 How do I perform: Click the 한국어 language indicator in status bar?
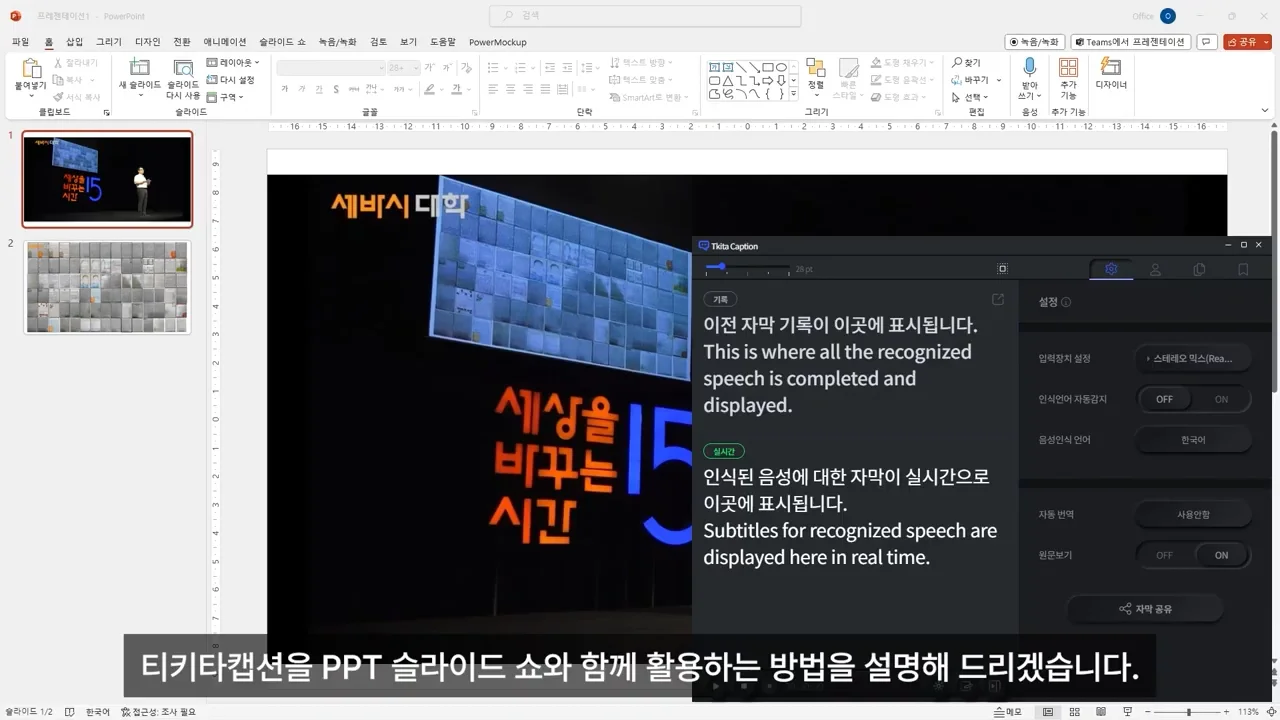coord(98,712)
